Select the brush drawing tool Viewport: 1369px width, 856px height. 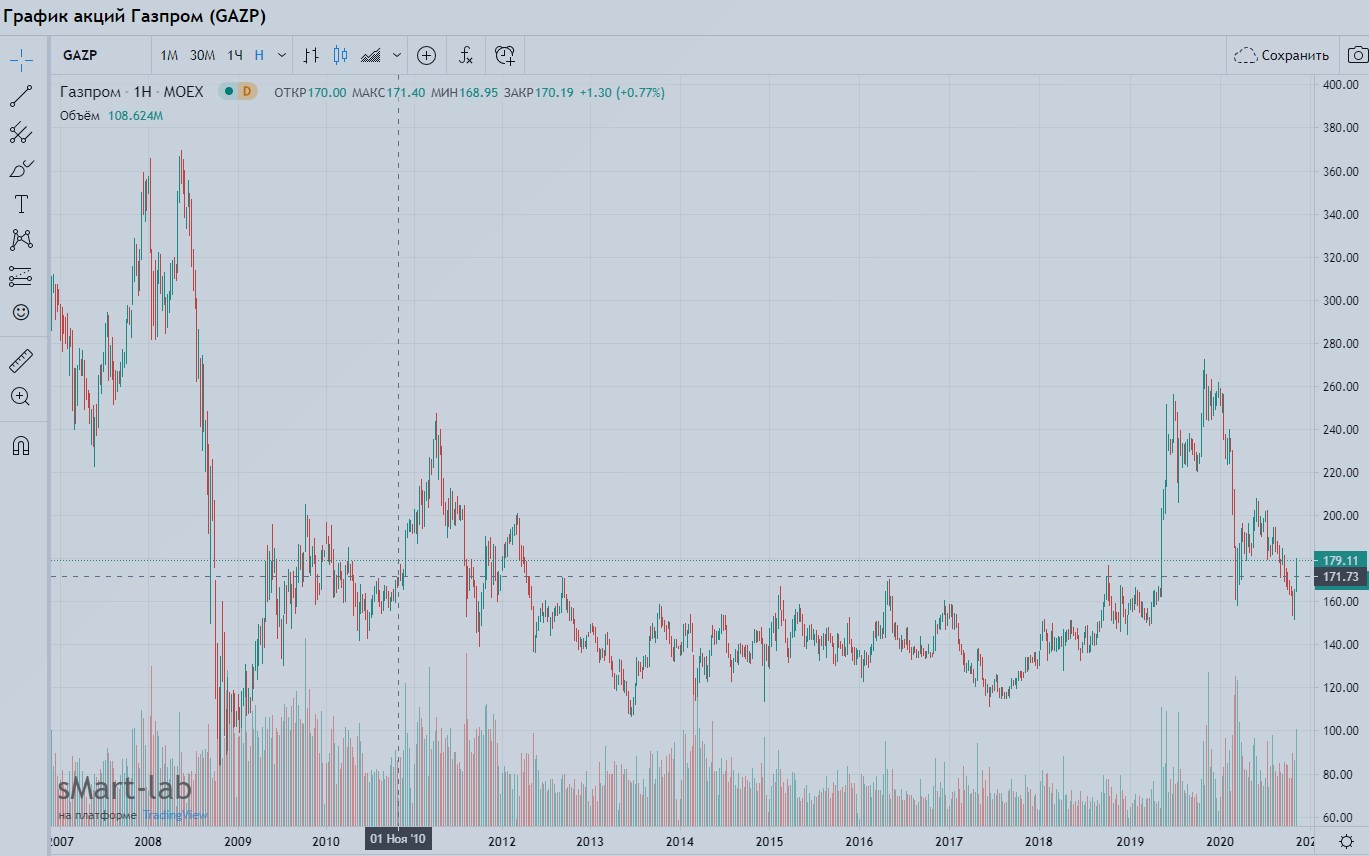21,168
